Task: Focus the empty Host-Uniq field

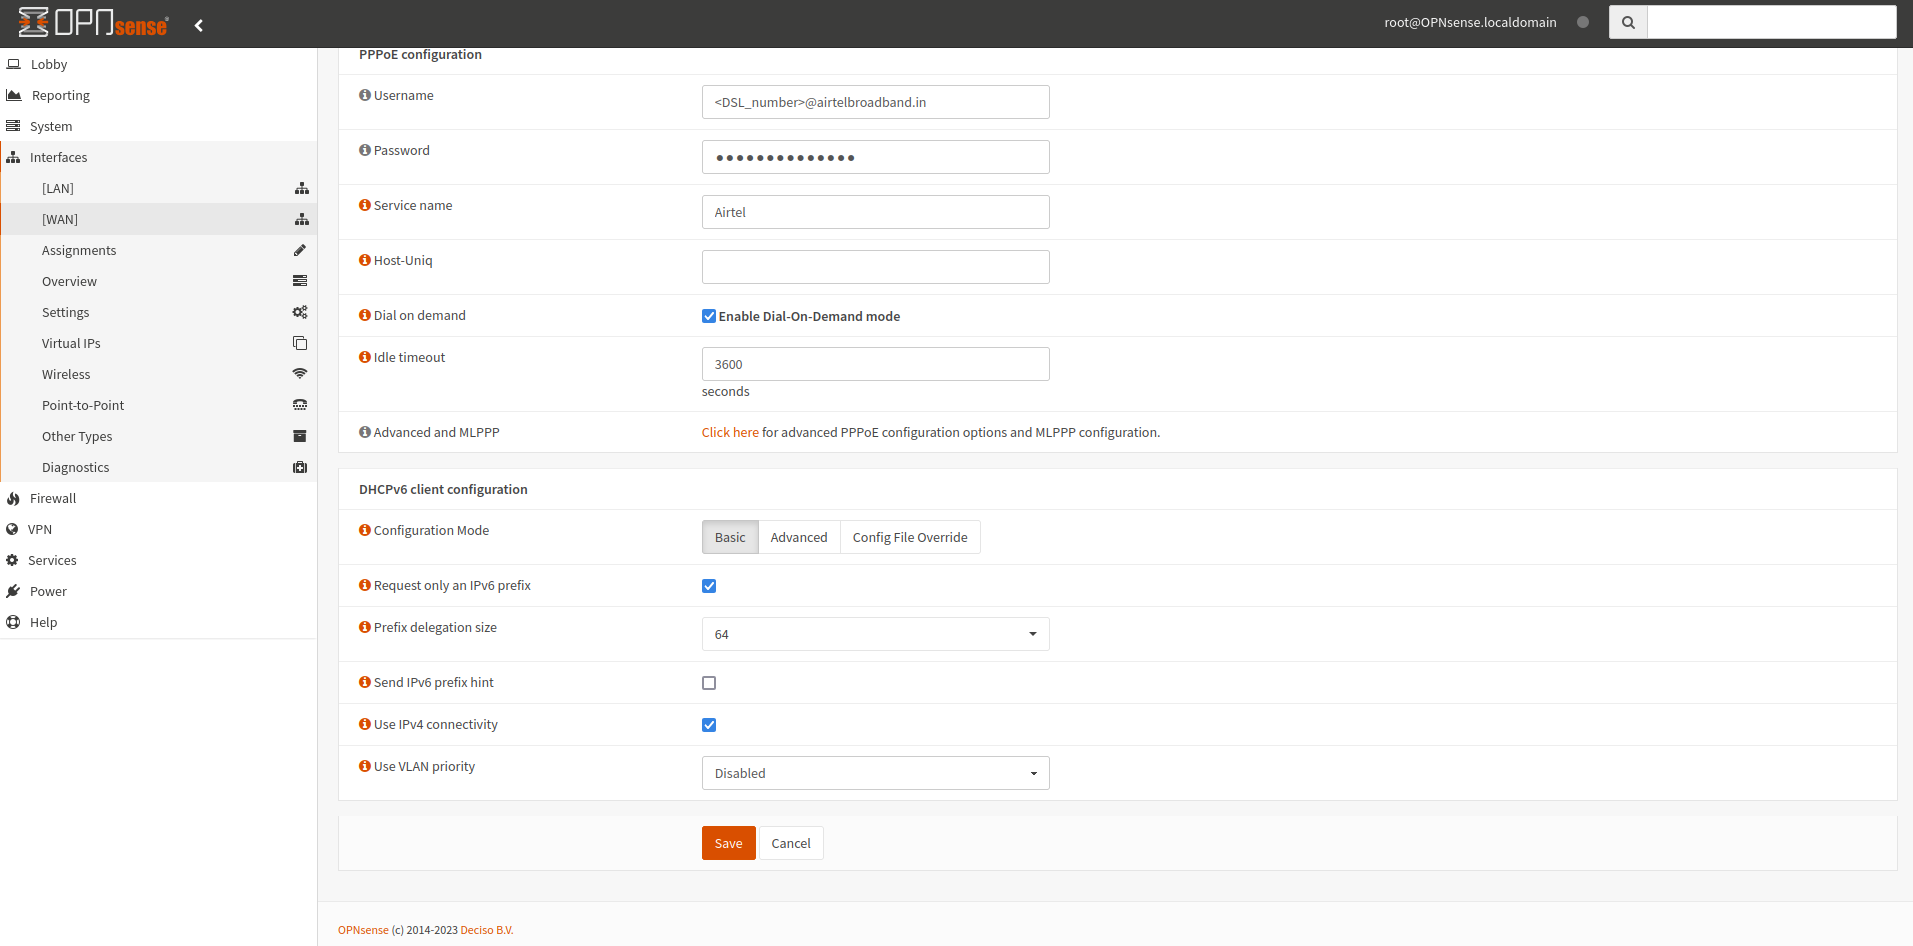Action: click(x=875, y=267)
